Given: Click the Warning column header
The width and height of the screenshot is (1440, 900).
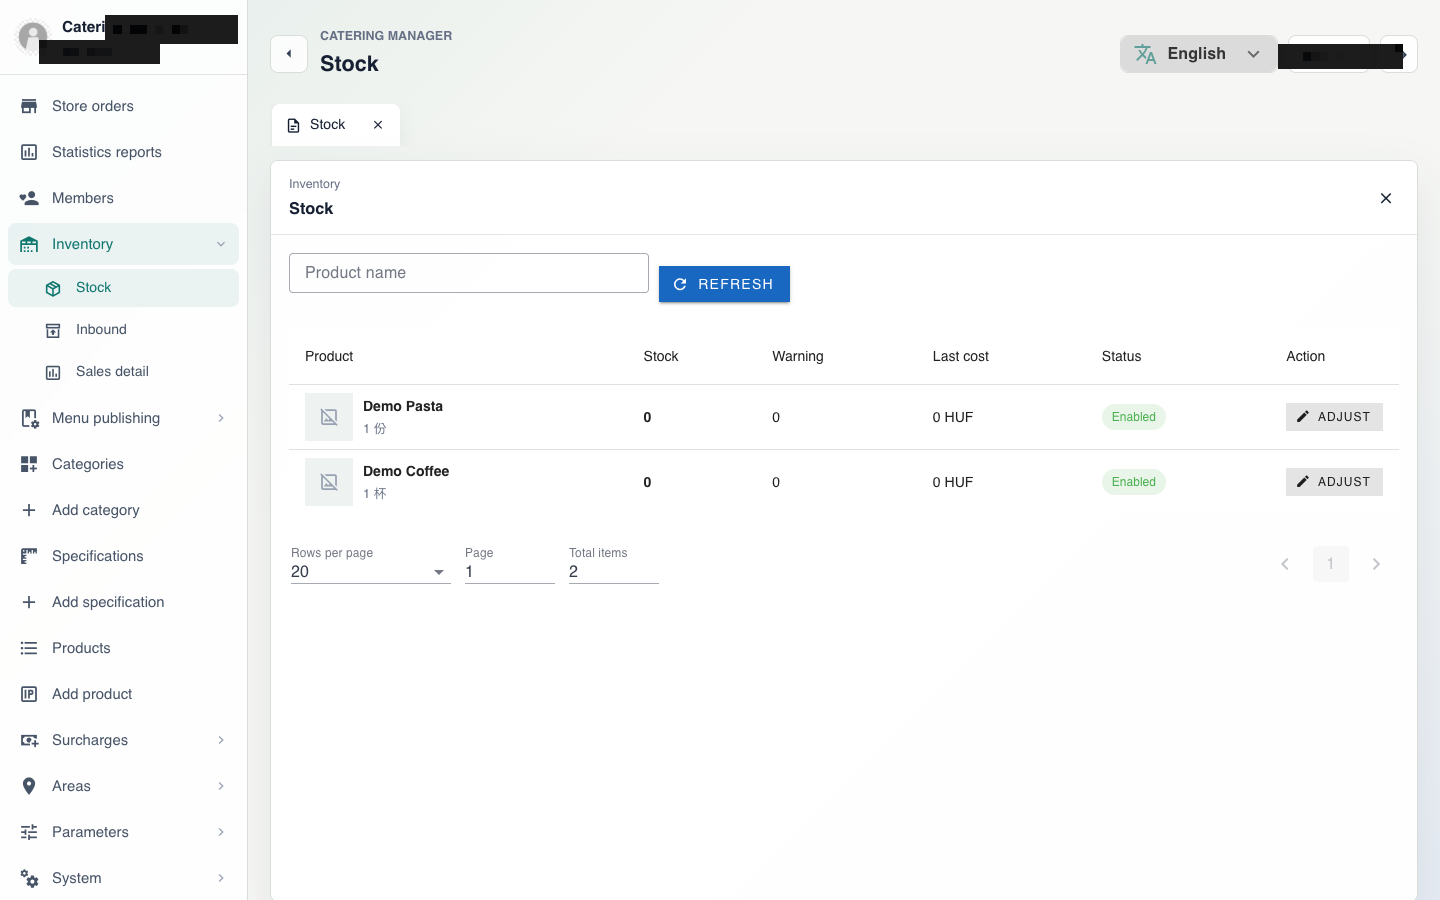Looking at the screenshot, I should (x=798, y=356).
